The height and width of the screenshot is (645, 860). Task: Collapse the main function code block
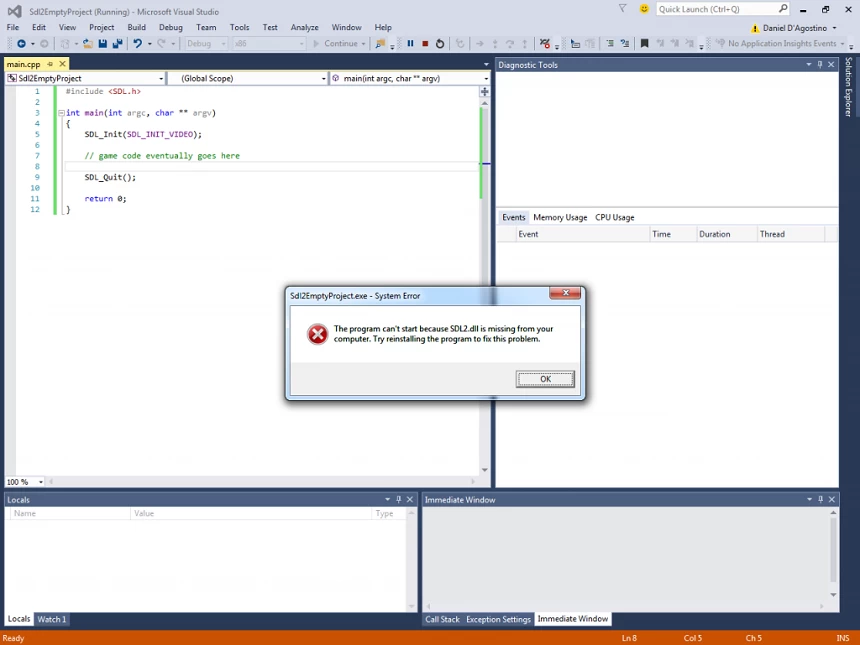pos(61,113)
